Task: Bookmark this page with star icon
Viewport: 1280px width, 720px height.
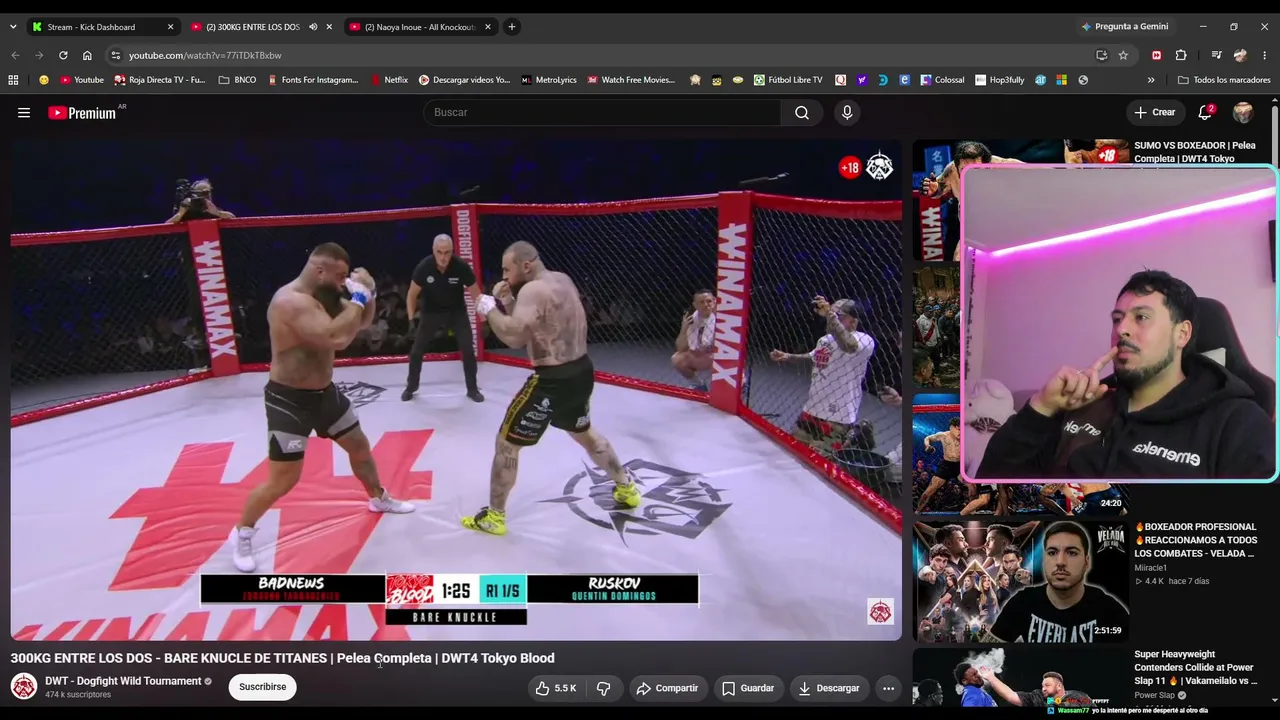Action: click(1123, 55)
